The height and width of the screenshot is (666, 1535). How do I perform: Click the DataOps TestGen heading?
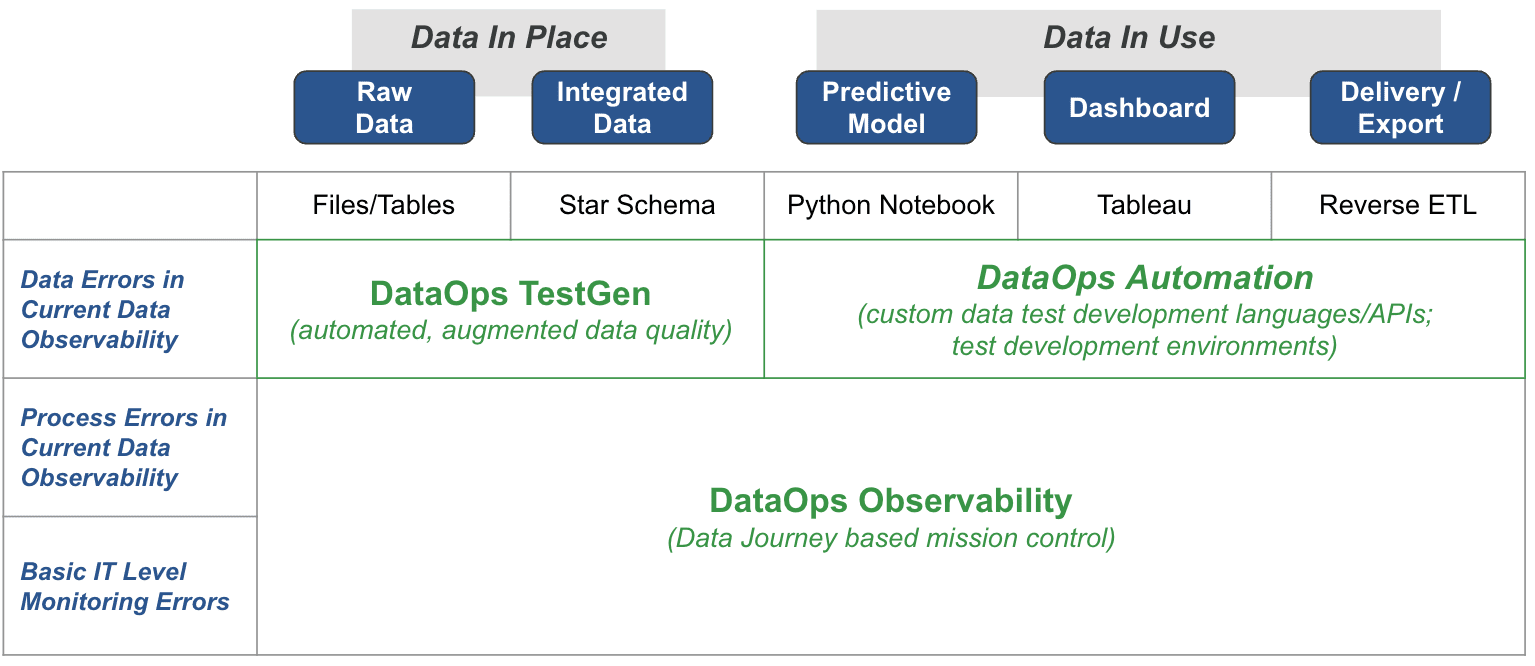[x=510, y=294]
